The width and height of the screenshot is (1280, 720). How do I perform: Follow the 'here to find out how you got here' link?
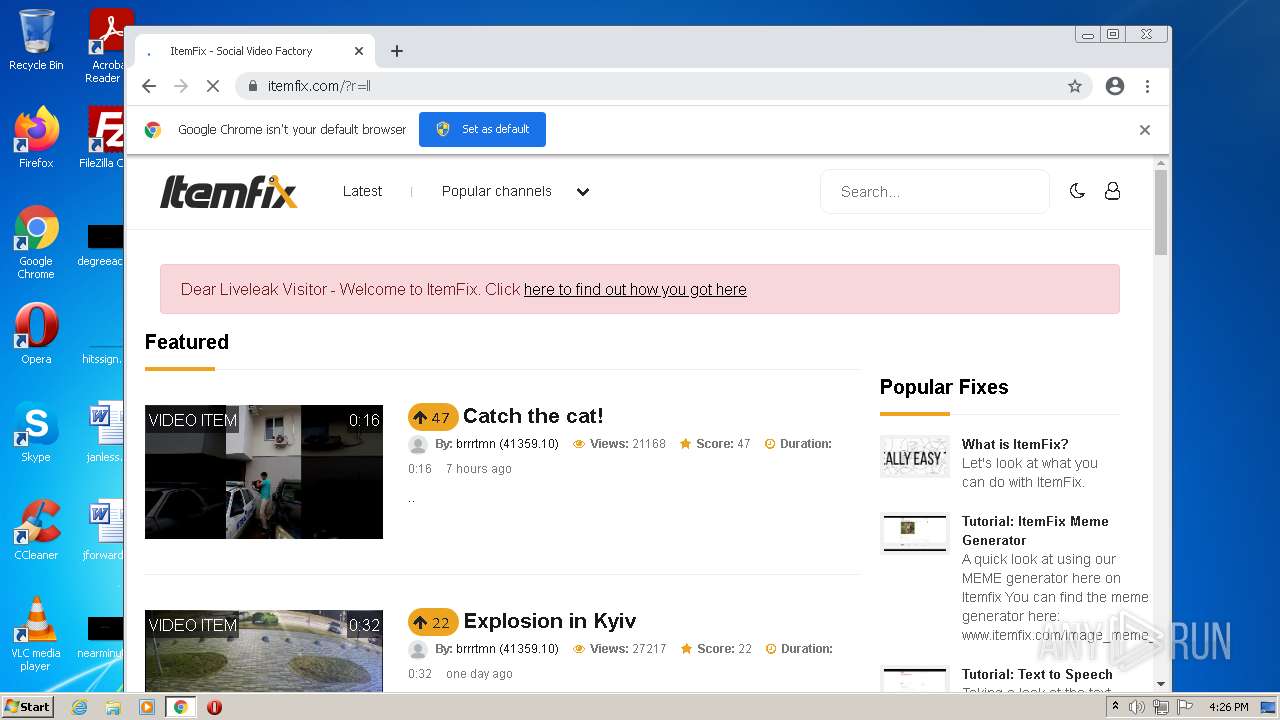point(635,289)
